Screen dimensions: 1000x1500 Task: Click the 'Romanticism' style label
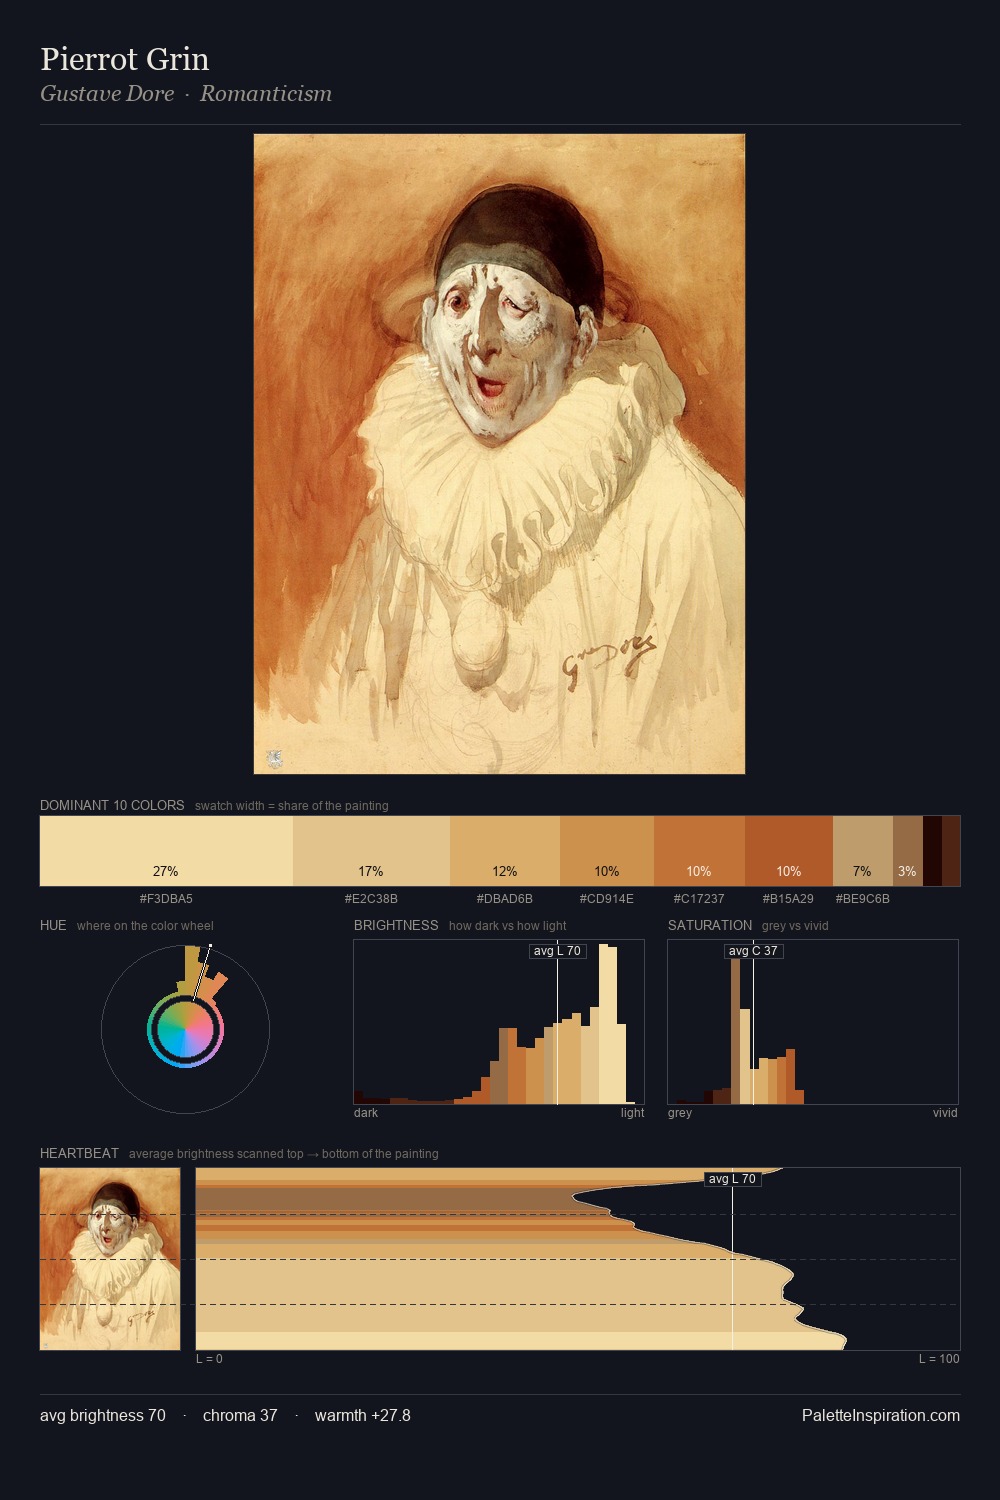(x=266, y=93)
